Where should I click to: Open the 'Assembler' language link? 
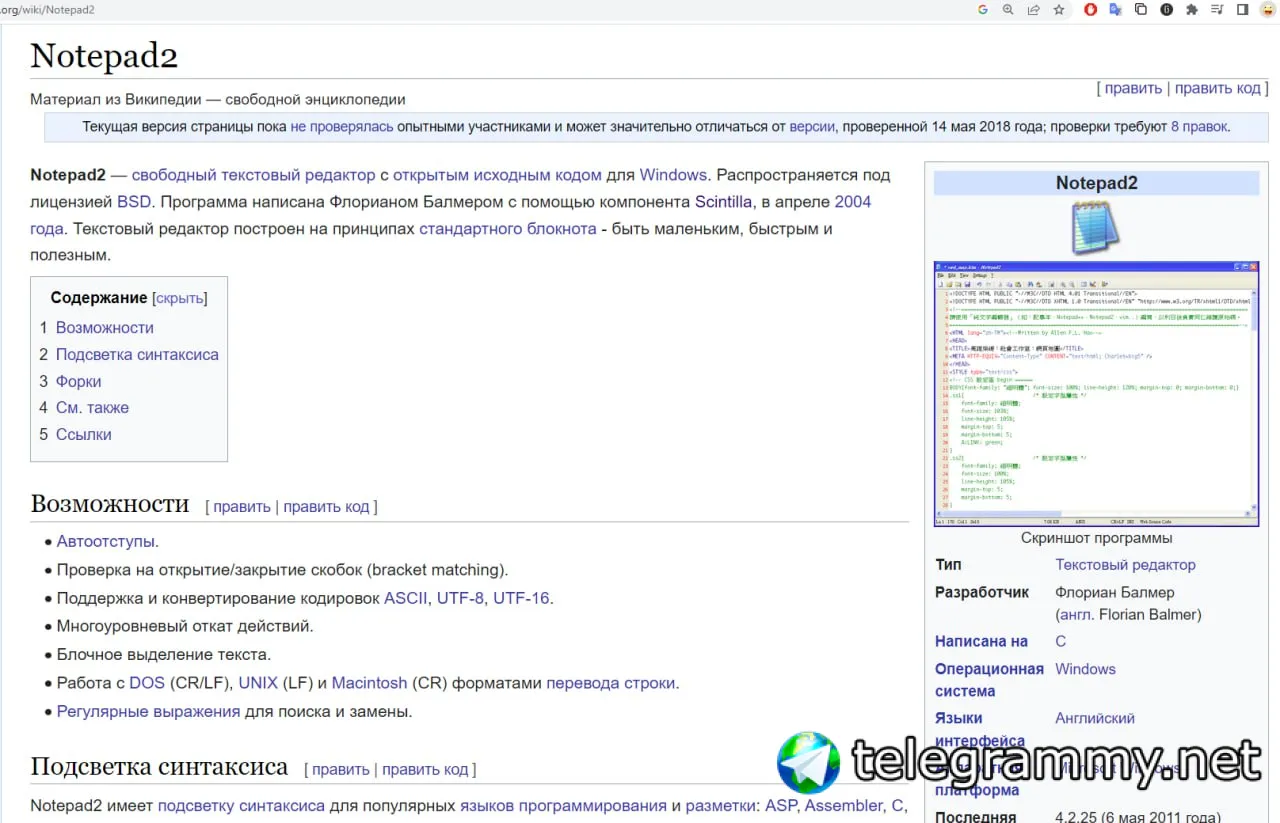845,806
